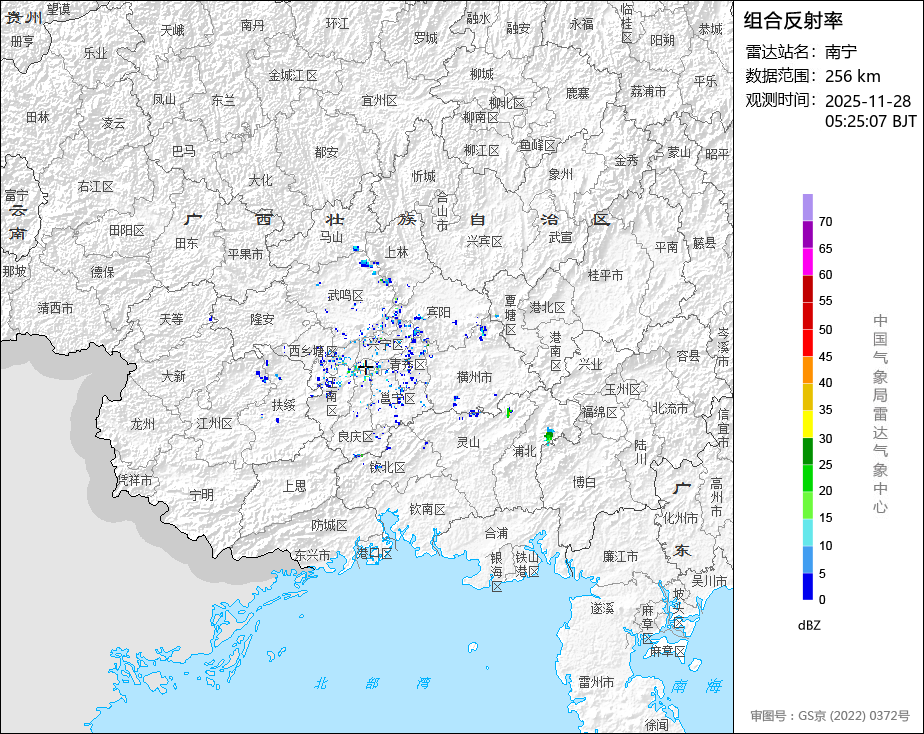This screenshot has height=734, width=924.
Task: Click the black cross radar center marker
Action: pyautogui.click(x=366, y=368)
